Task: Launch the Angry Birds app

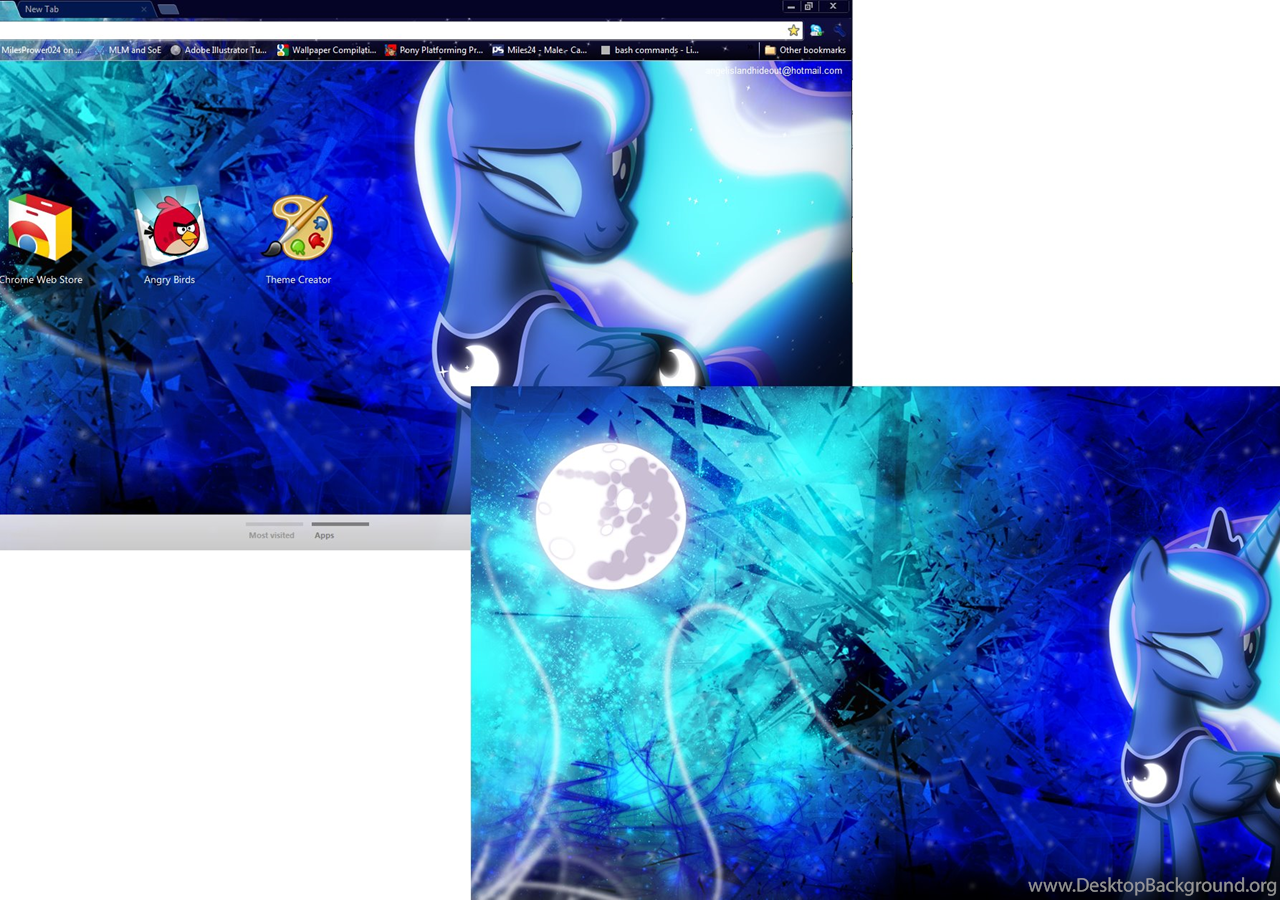Action: point(169,237)
